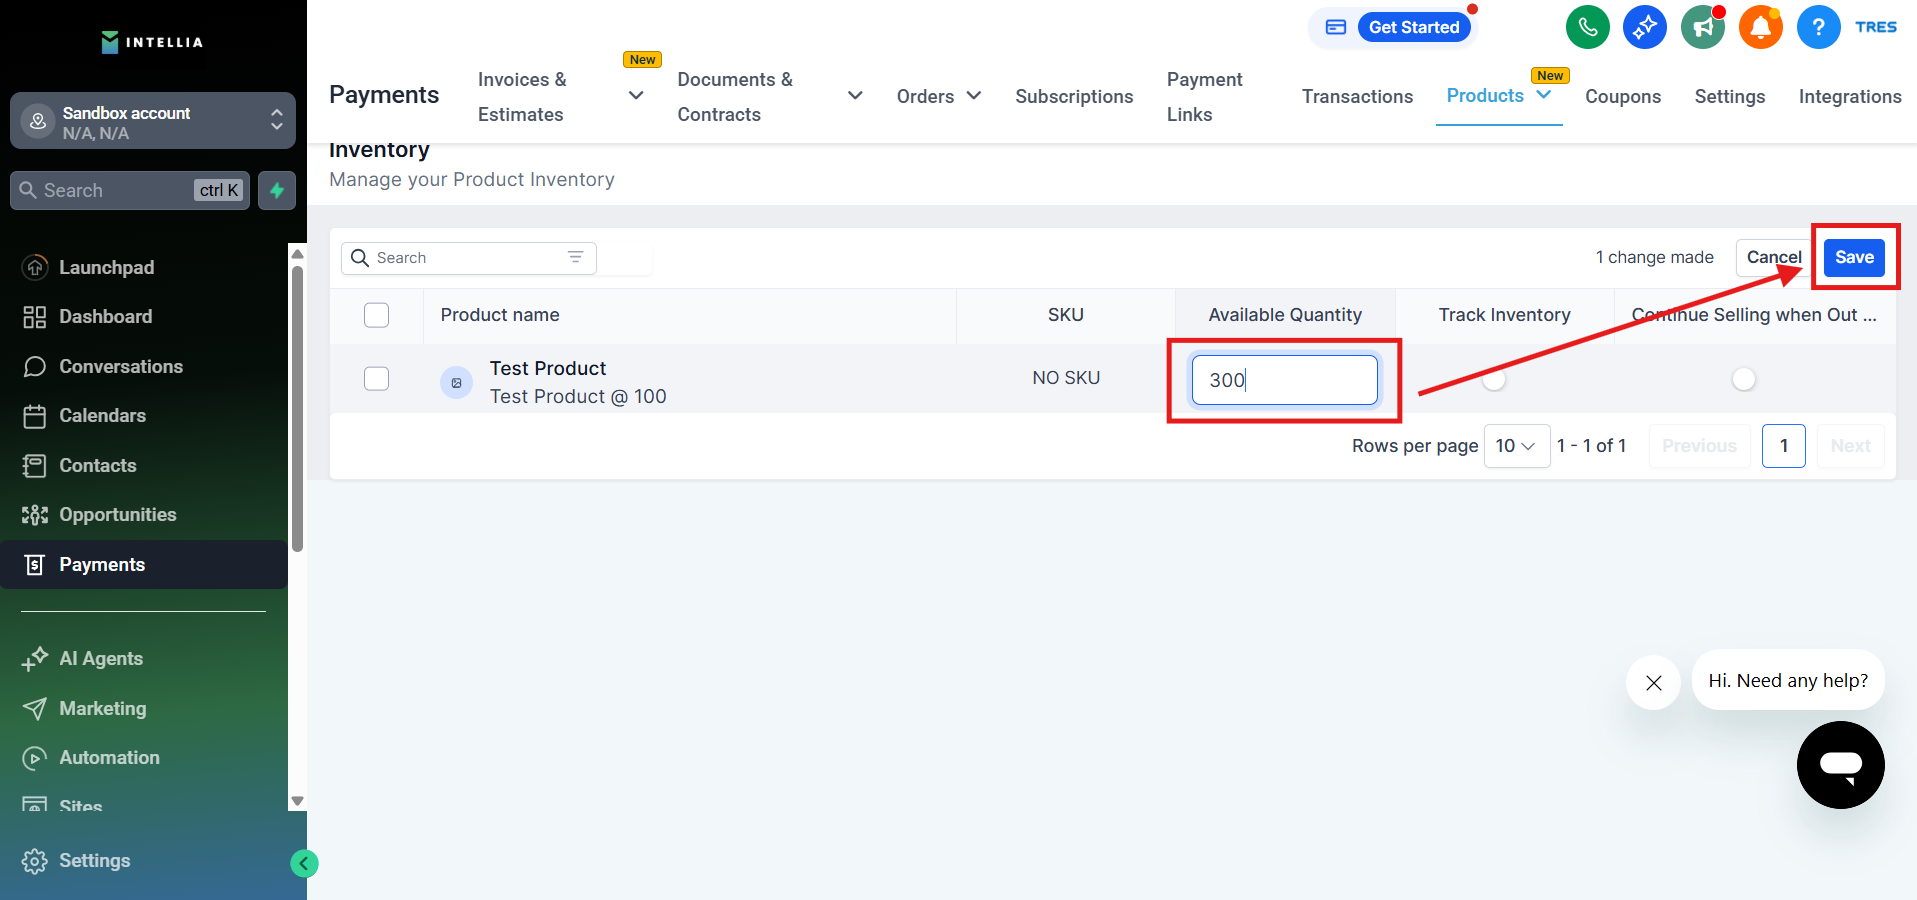Tick the select-all checkbox in header
The image size is (1917, 900).
(376, 315)
